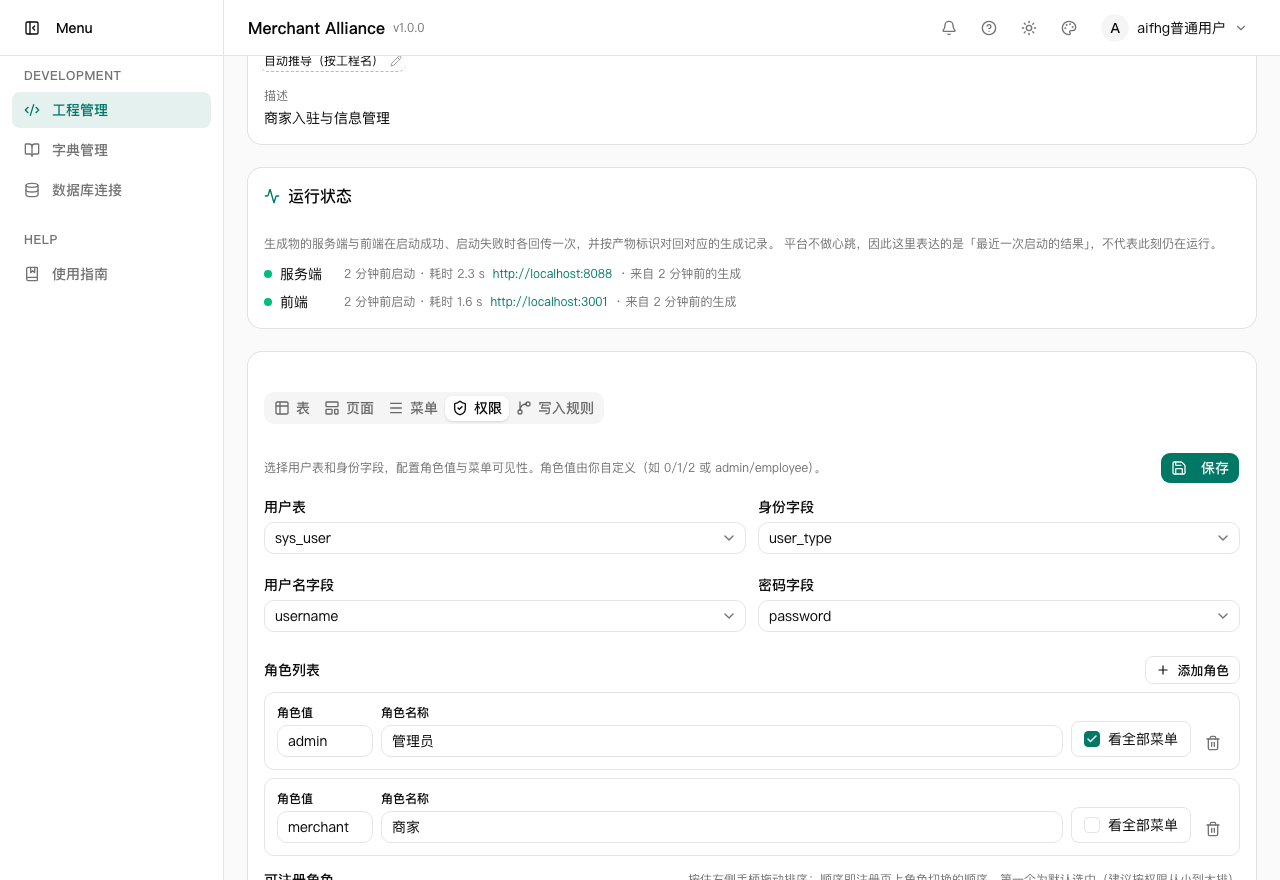Open the 用户表 sys_user dropdown

[505, 538]
